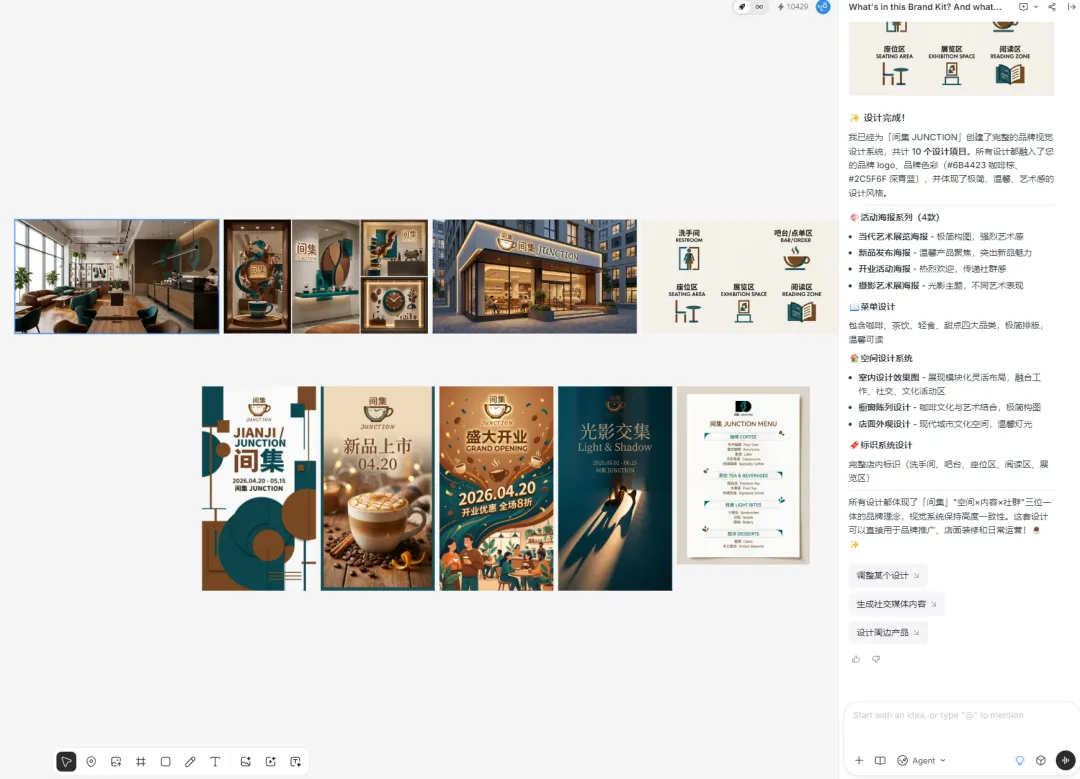Click the chat message input field
The image size is (1080, 779).
(x=959, y=724)
